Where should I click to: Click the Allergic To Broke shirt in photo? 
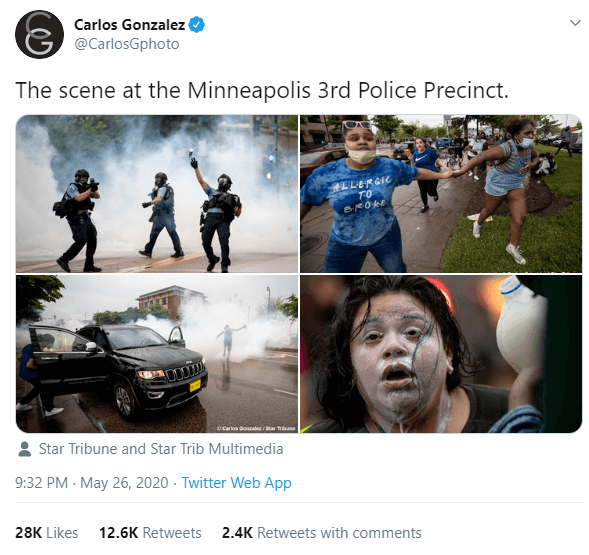pos(360,199)
